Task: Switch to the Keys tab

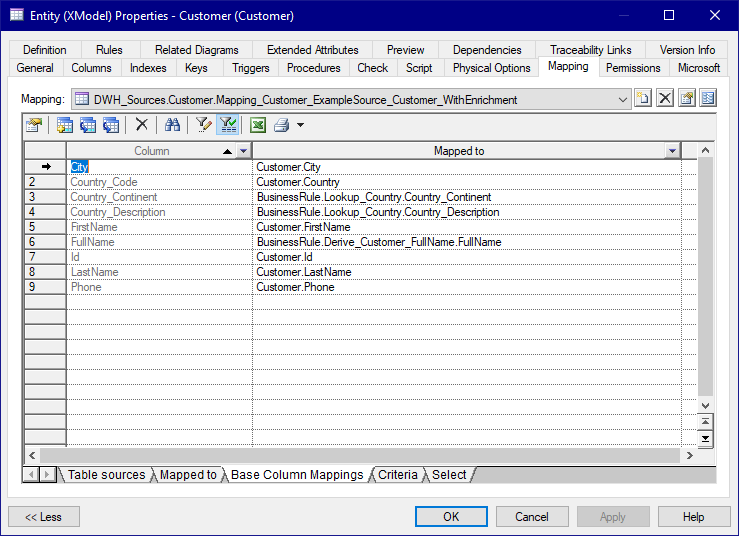Action: coord(196,68)
